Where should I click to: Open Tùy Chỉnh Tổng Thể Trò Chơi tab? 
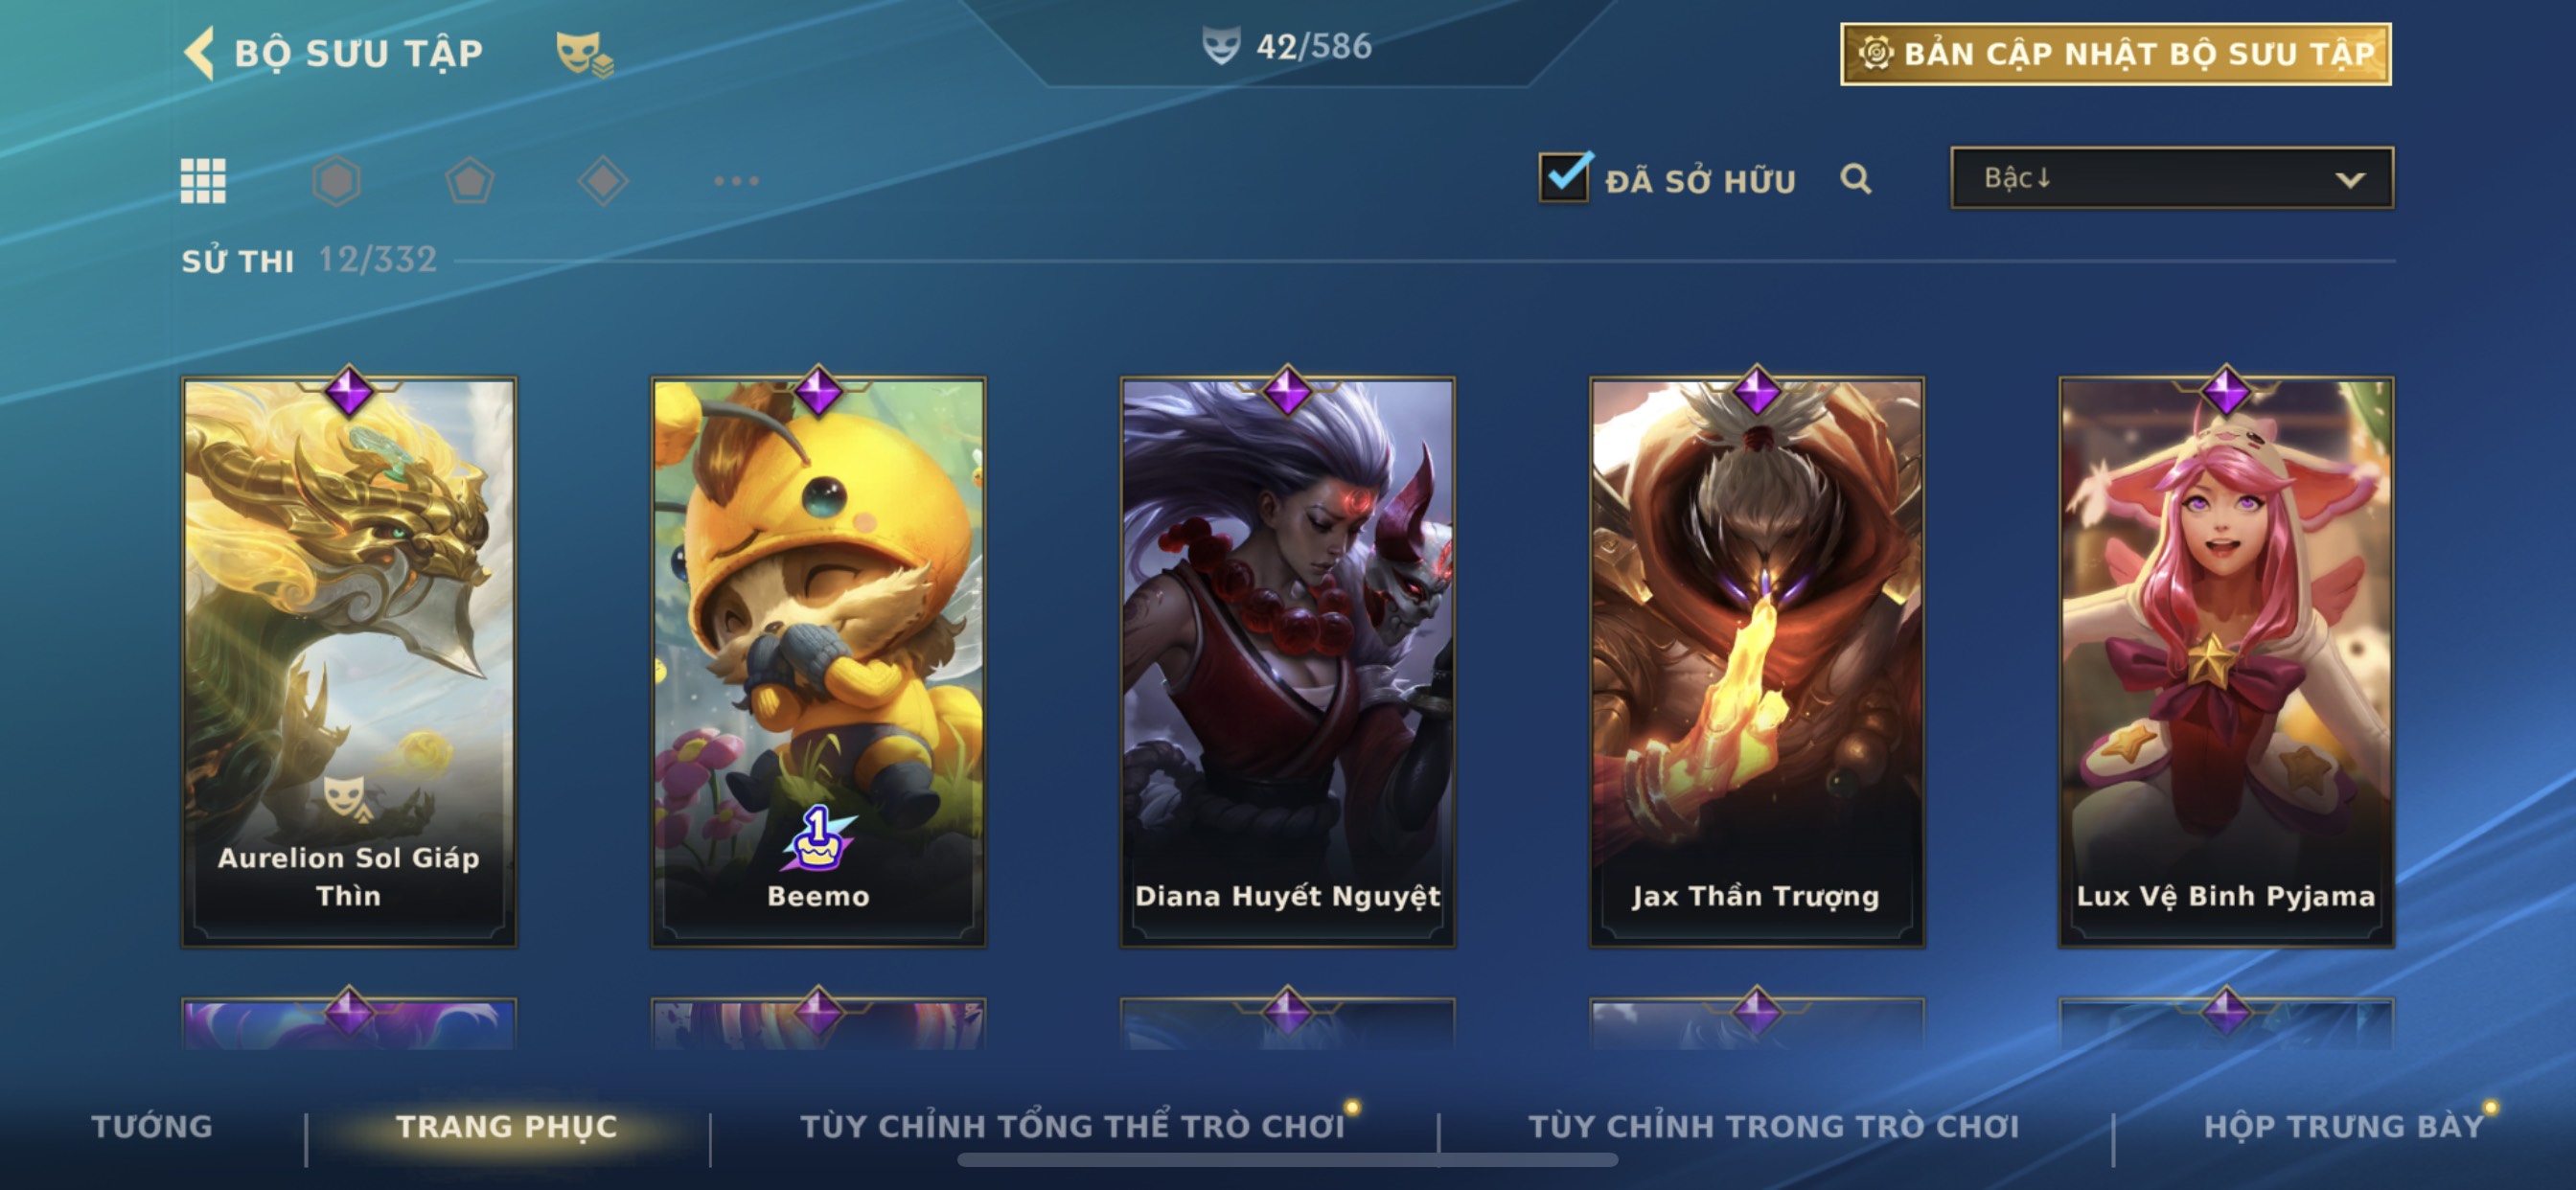[x=1073, y=1127]
